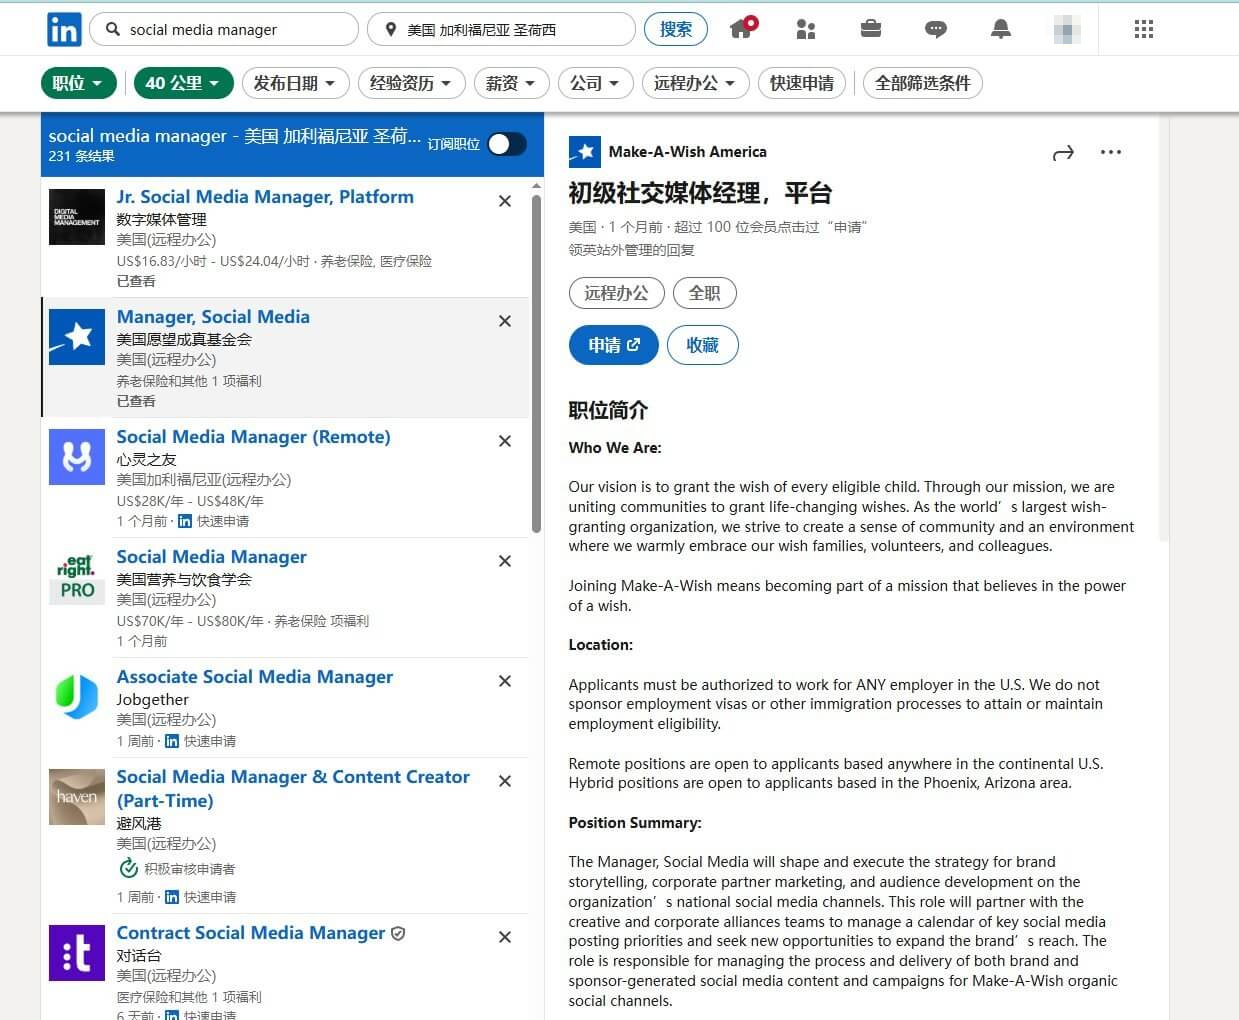The image size is (1239, 1020).
Task: Open the apps grid icon
Action: click(x=1144, y=29)
